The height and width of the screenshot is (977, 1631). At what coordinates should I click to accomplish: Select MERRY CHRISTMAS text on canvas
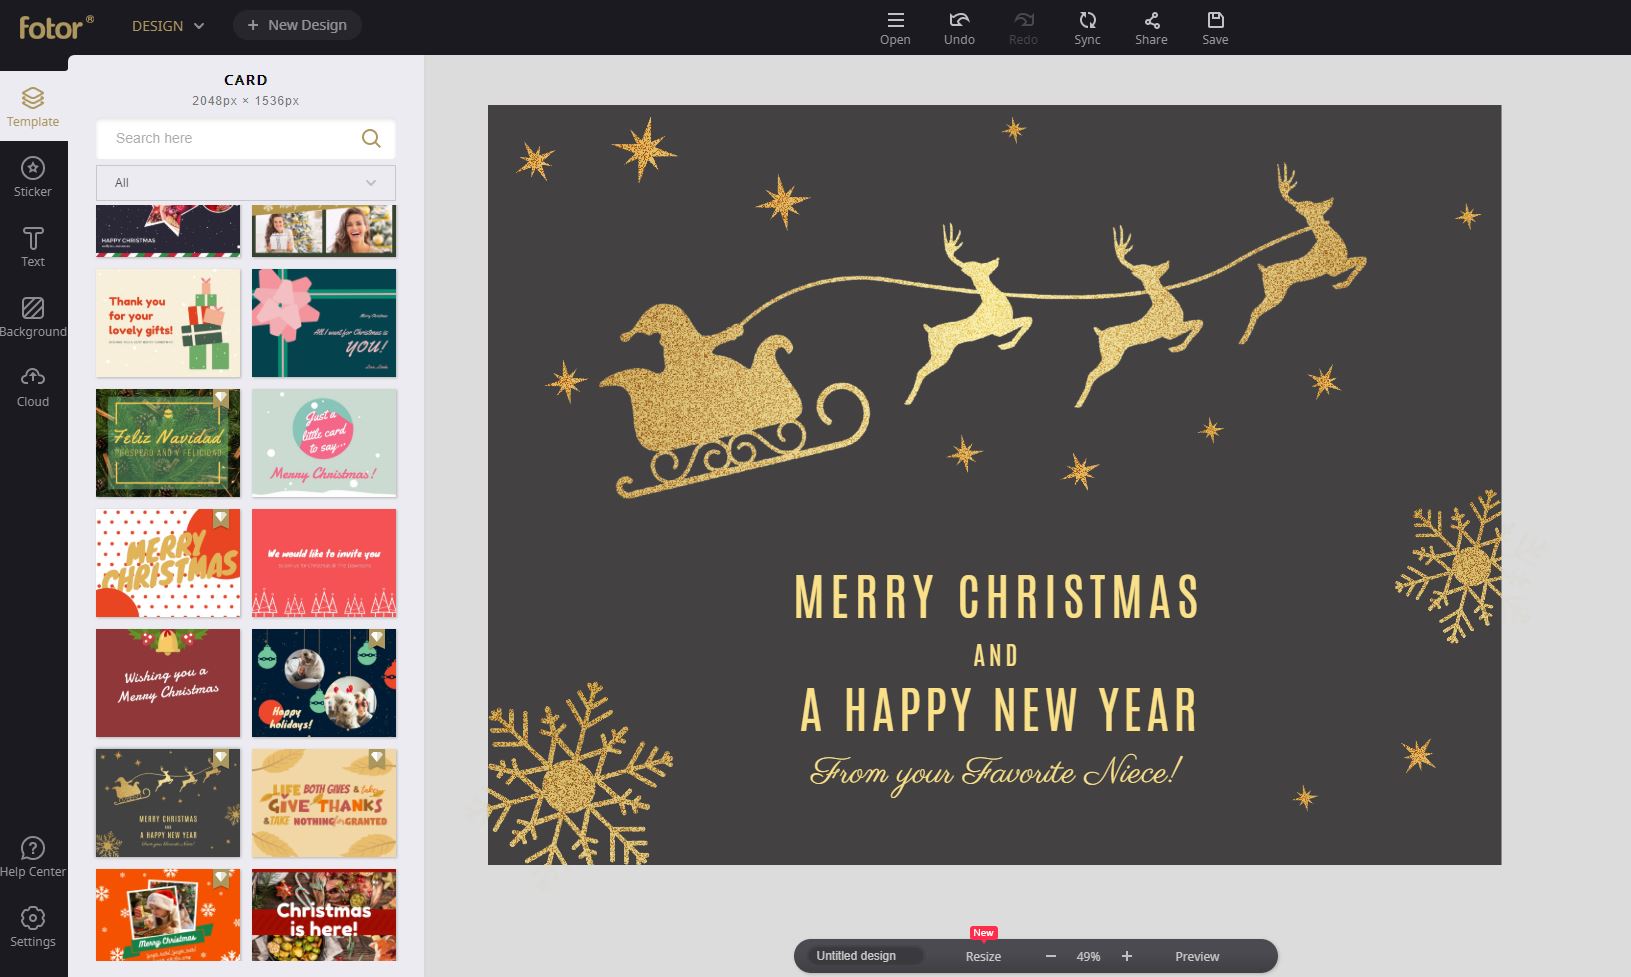point(996,597)
